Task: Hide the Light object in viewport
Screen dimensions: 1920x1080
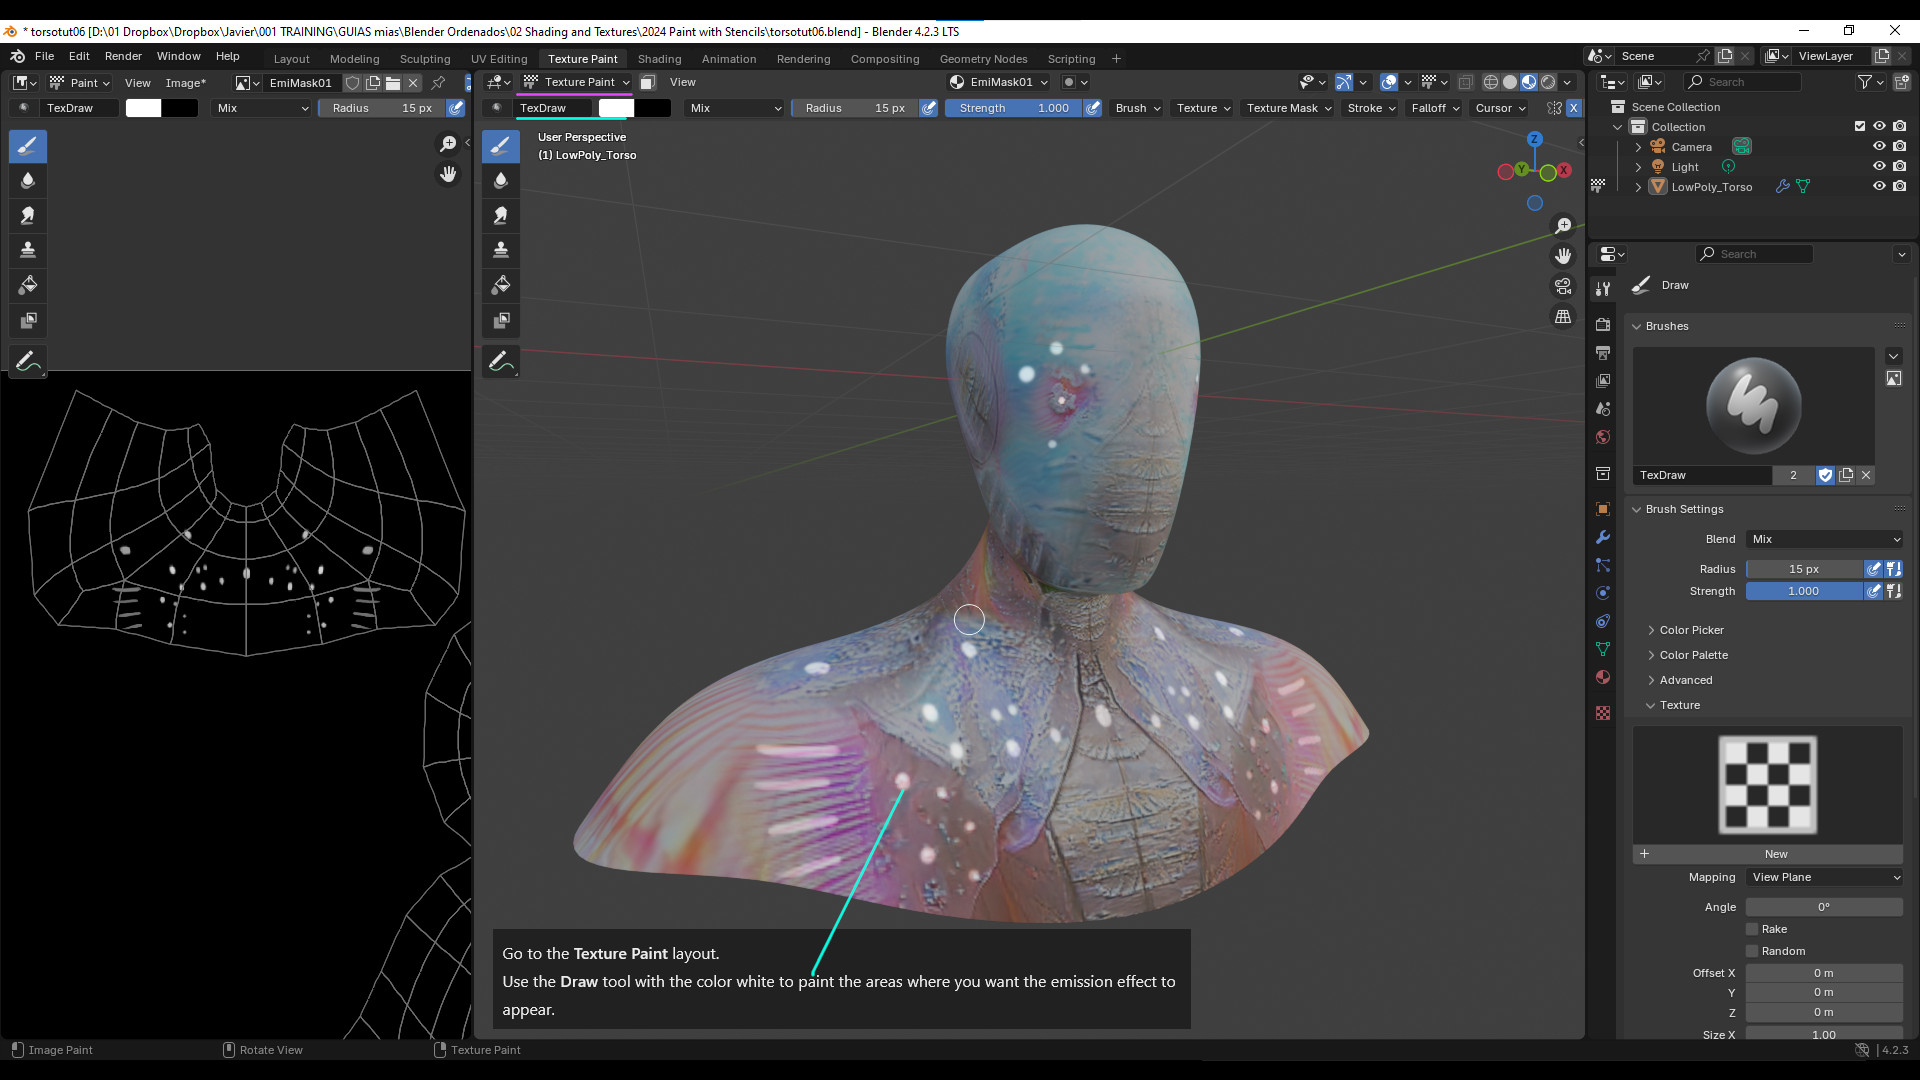Action: click(x=1879, y=166)
